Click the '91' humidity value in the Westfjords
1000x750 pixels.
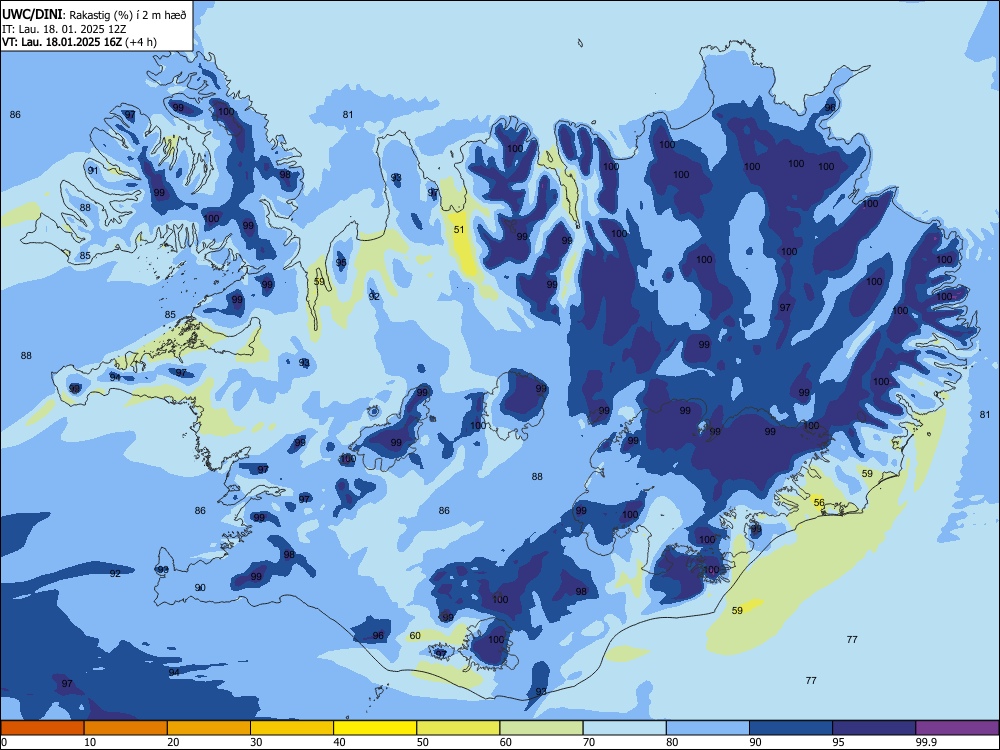tap(93, 170)
